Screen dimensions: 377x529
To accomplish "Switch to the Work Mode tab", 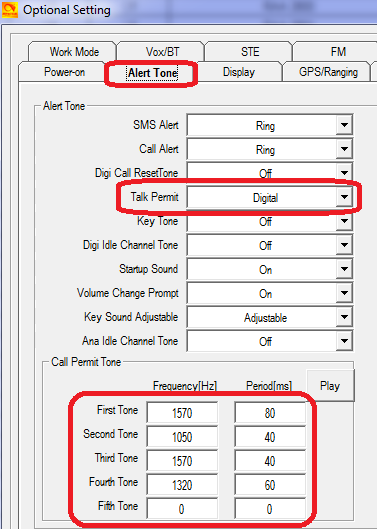I will [73, 52].
